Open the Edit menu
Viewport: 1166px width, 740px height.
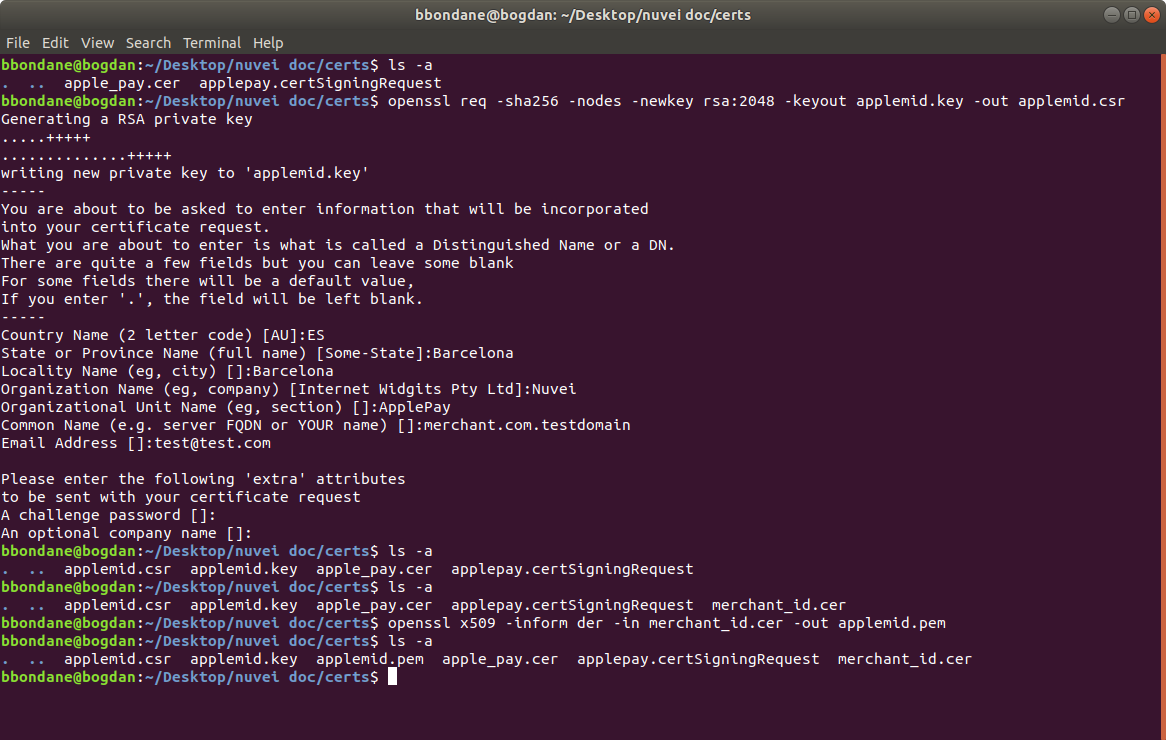(x=55, y=43)
